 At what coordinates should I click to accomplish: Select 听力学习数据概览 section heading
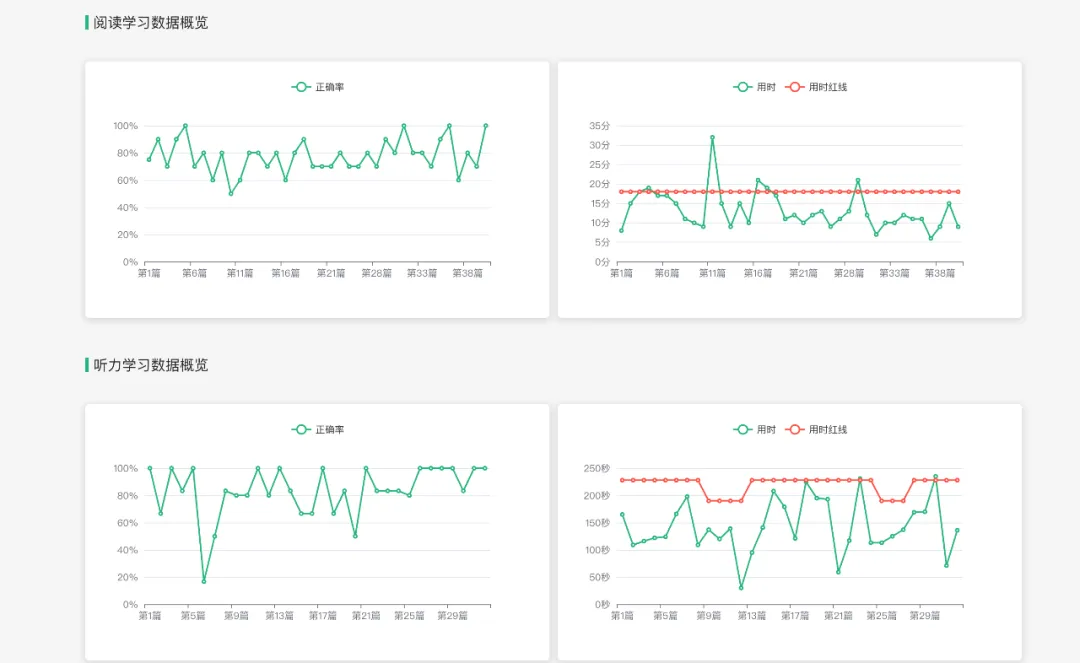pyautogui.click(x=150, y=365)
